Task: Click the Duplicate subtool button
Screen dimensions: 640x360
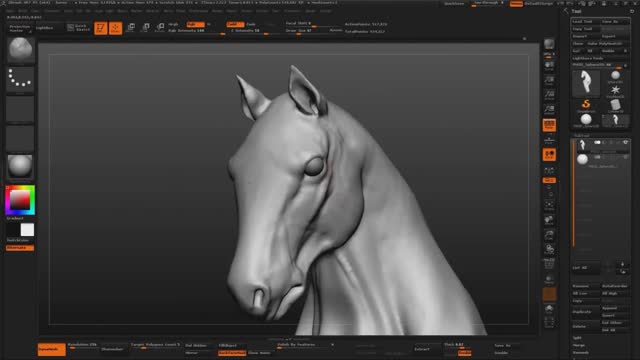Action: click(x=585, y=311)
